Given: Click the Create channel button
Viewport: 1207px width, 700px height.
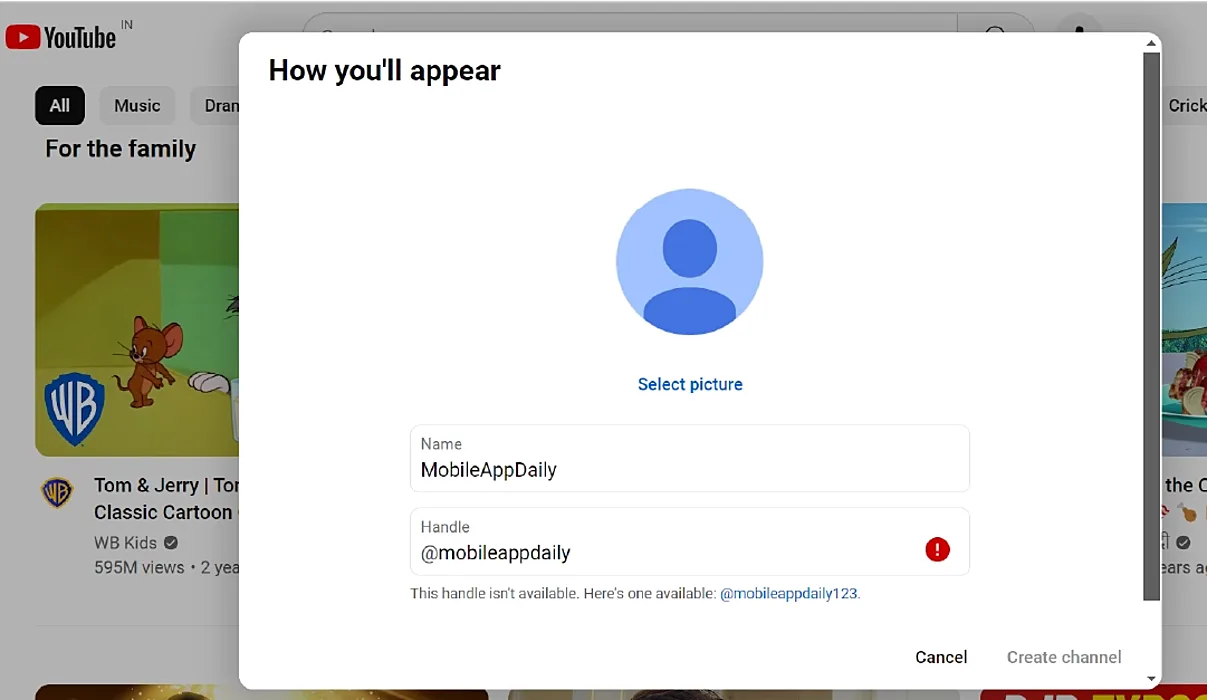Looking at the screenshot, I should click(x=1064, y=657).
